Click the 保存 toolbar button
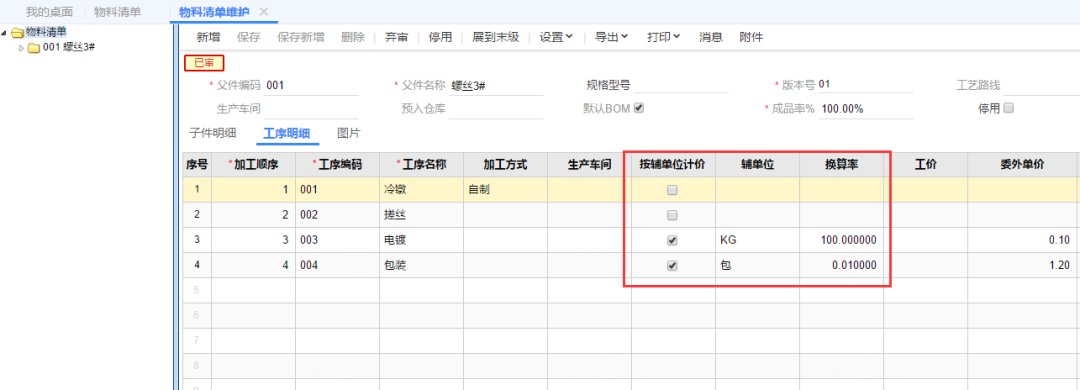The image size is (1080, 390). coord(249,37)
